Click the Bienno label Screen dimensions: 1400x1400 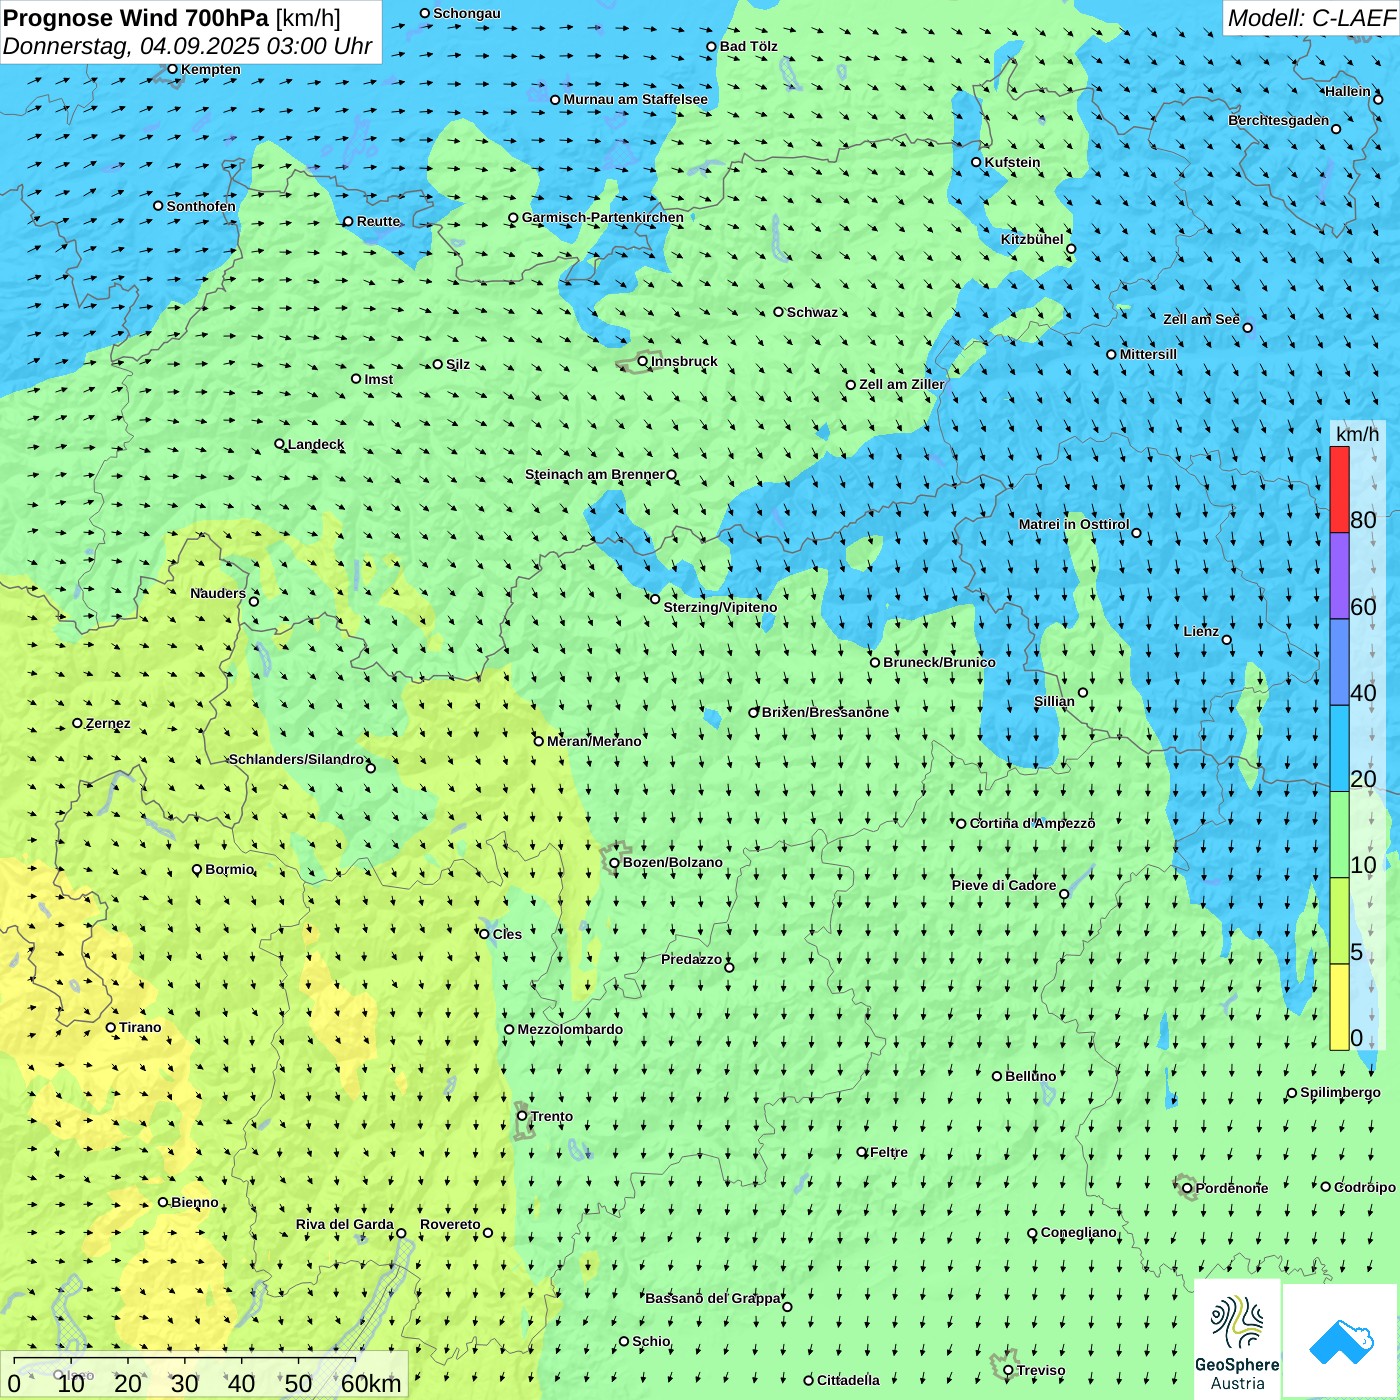[194, 1202]
